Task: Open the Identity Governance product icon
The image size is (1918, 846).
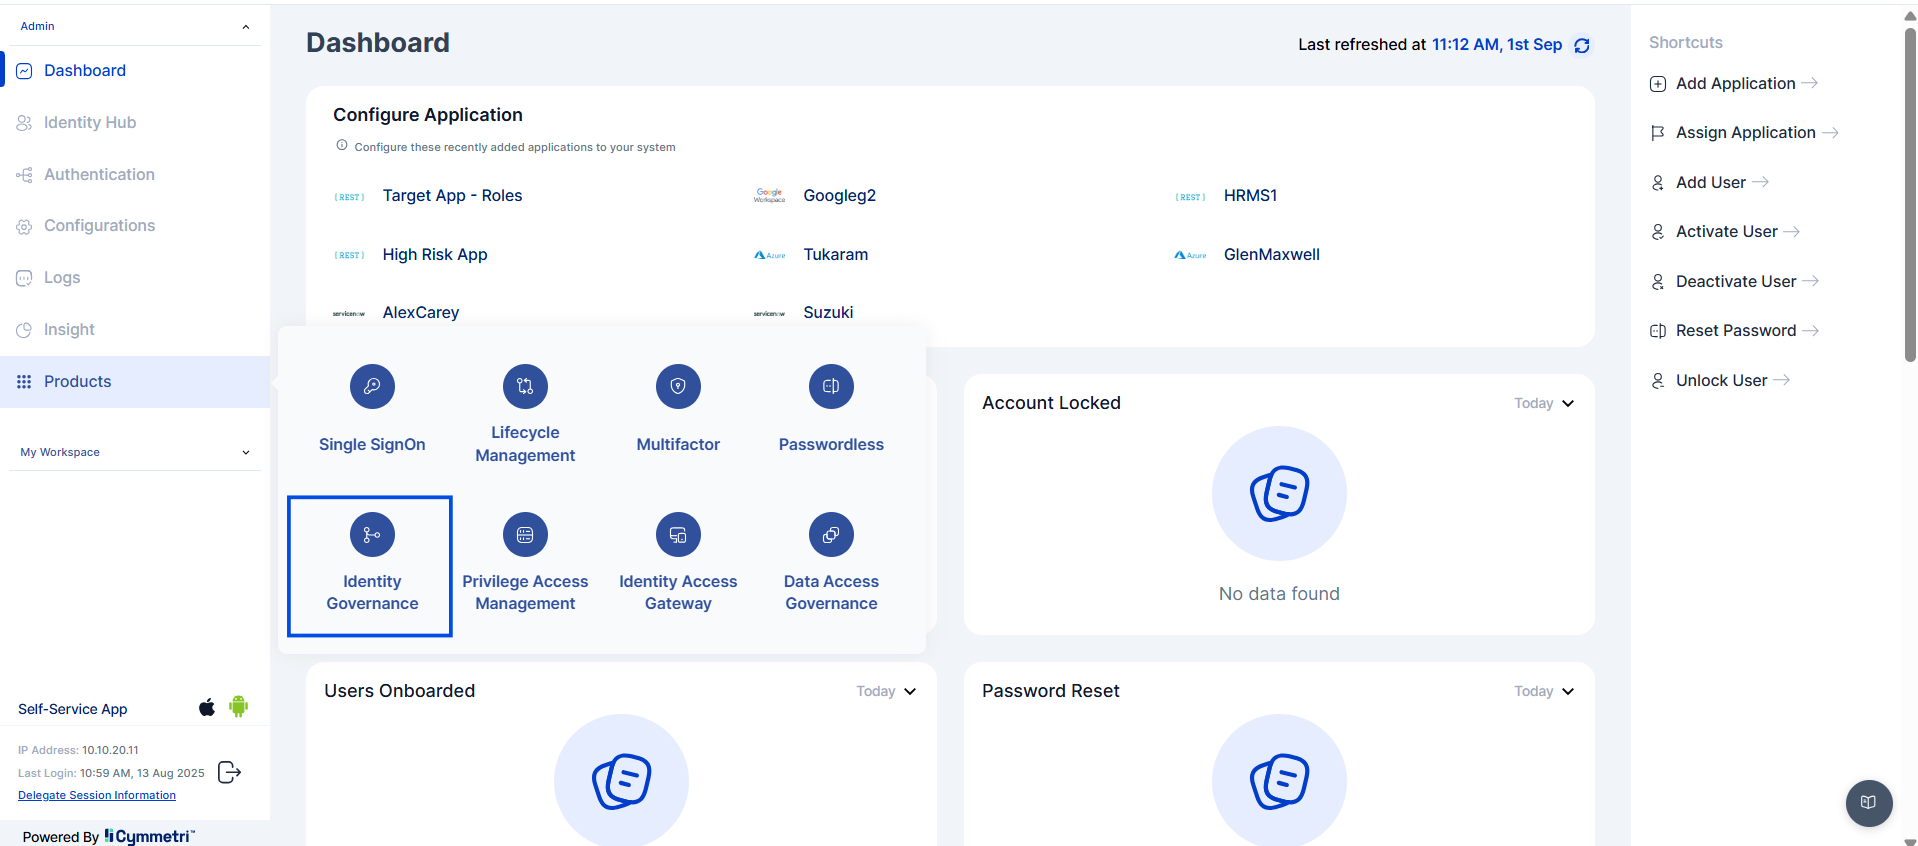Action: click(x=372, y=535)
